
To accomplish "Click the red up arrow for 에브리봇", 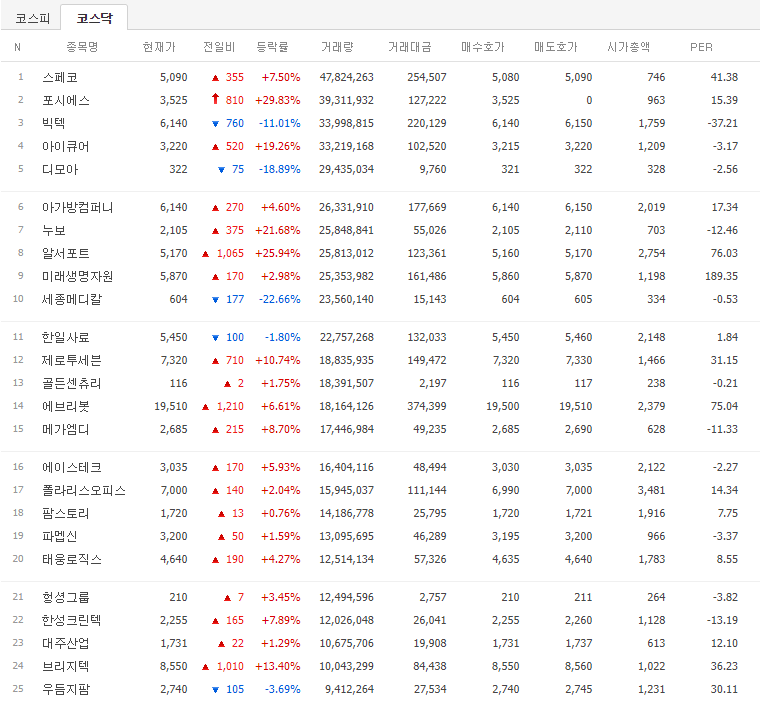I will click(x=206, y=407).
